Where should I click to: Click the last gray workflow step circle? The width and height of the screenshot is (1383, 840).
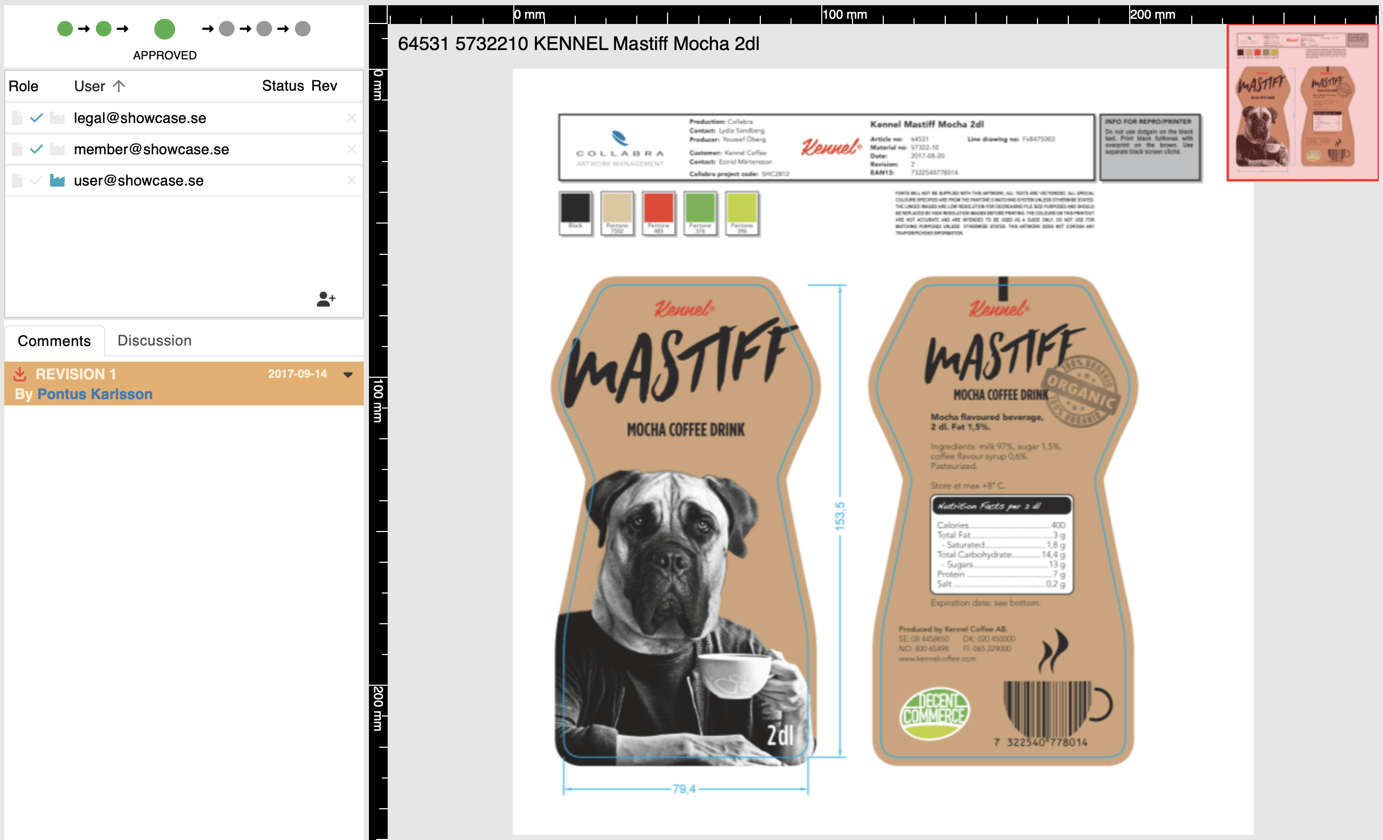coord(304,28)
